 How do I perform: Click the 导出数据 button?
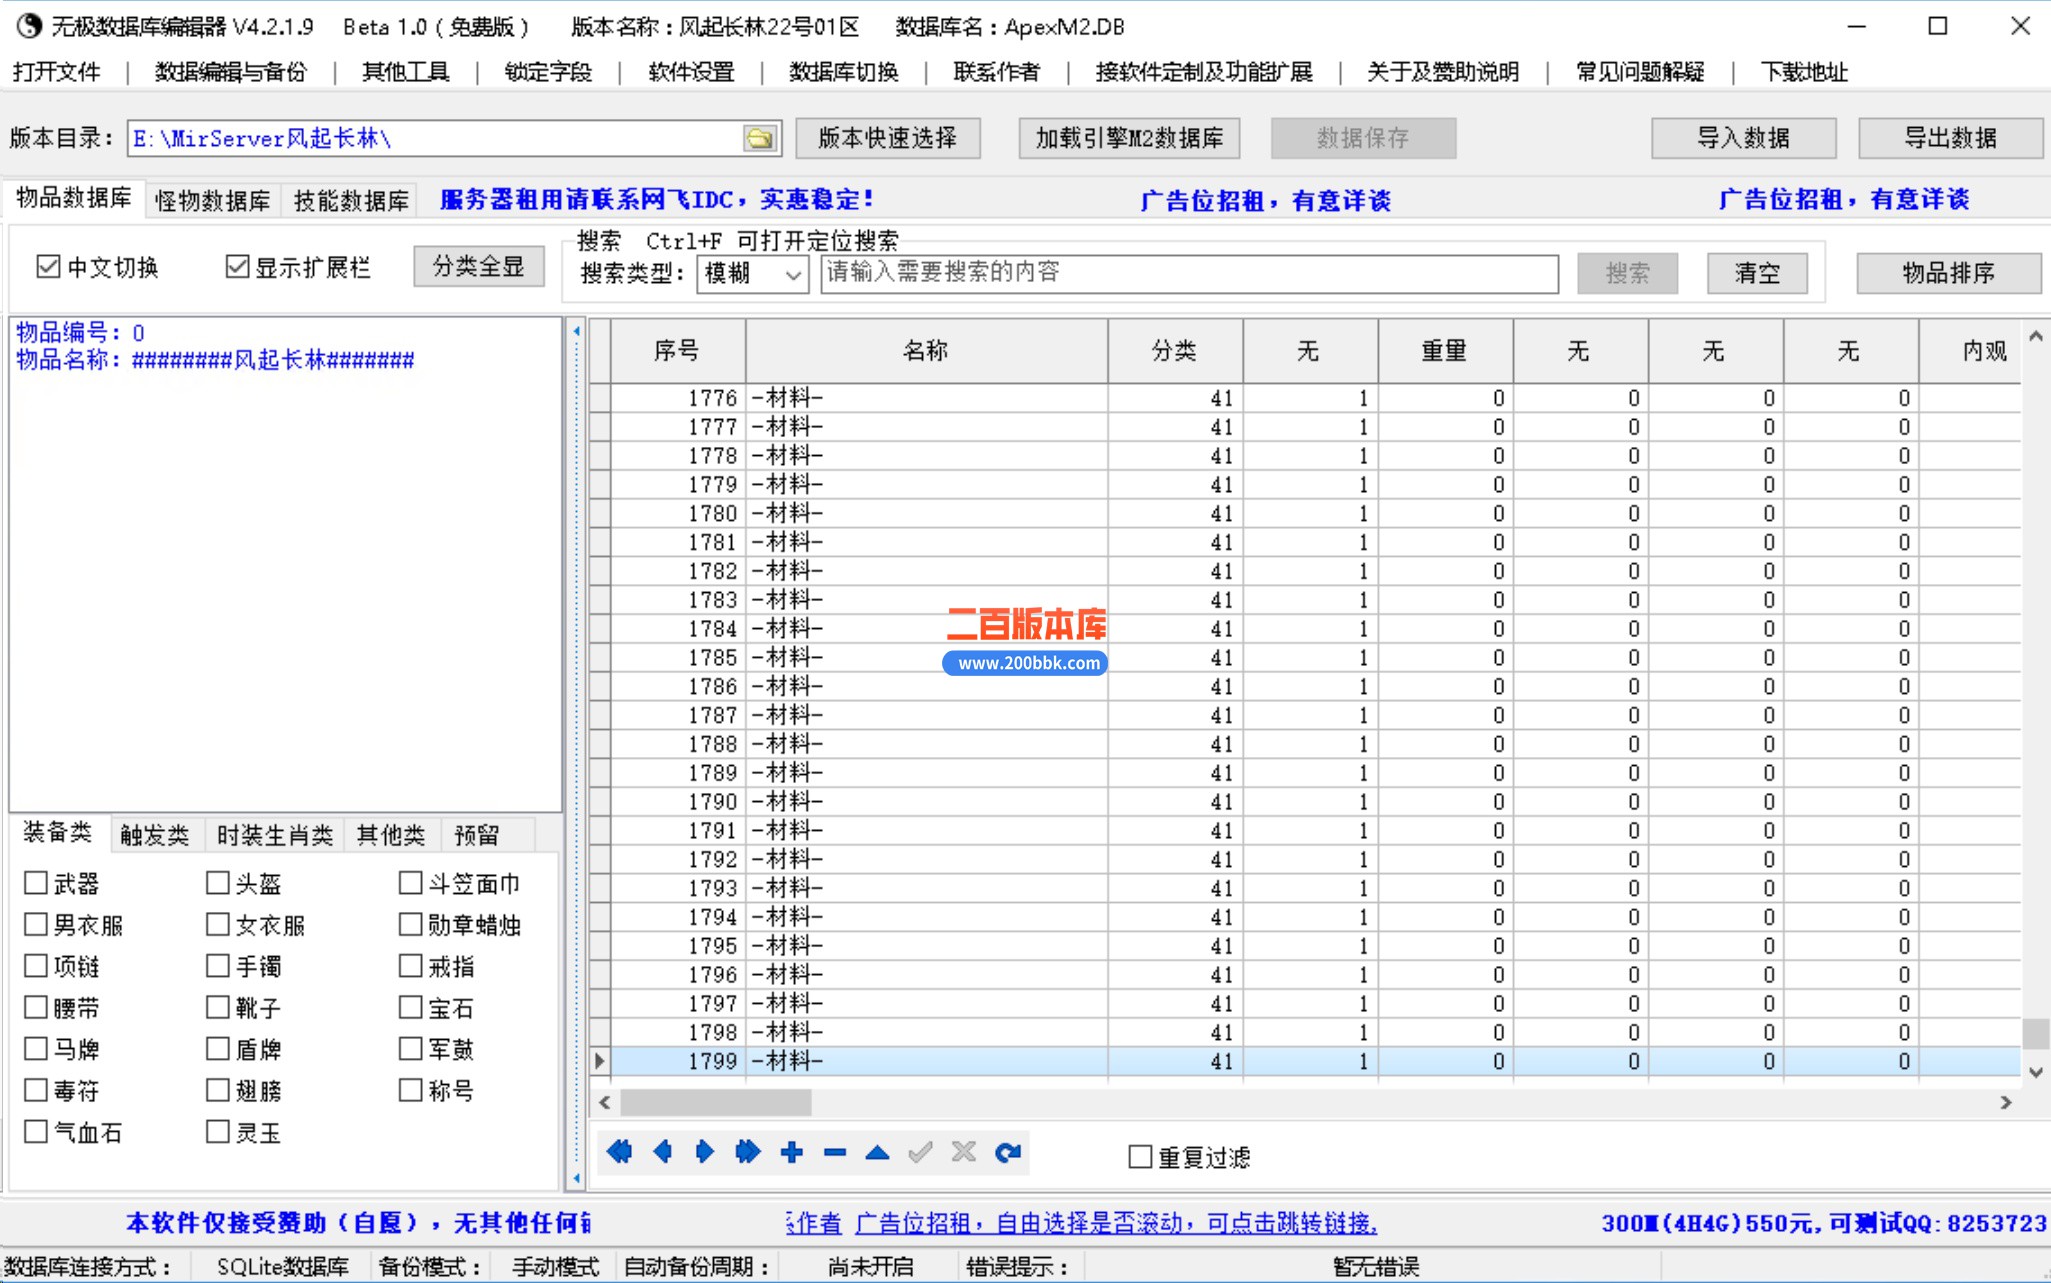click(1949, 138)
